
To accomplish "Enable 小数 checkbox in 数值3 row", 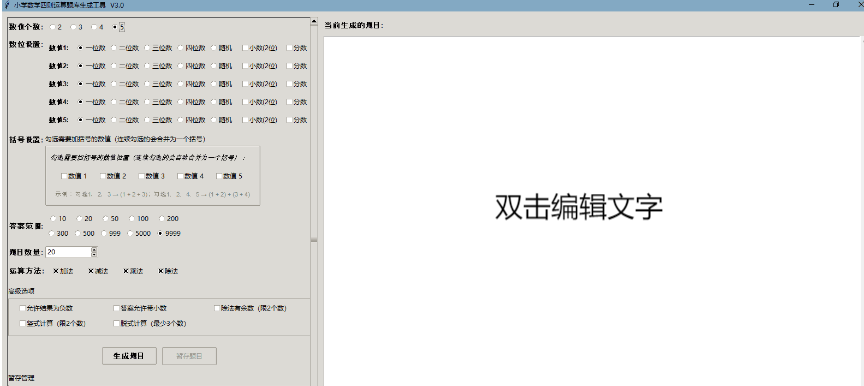I will (x=245, y=84).
